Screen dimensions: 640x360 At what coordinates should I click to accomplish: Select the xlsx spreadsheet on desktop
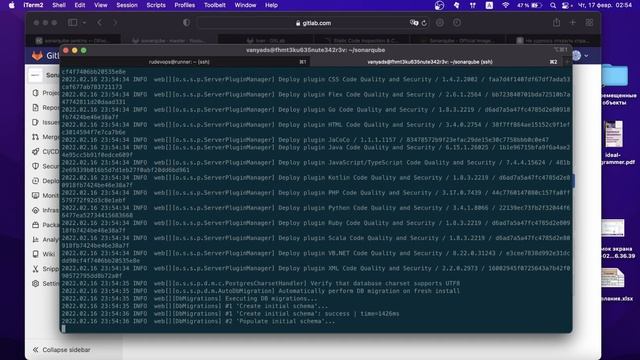tap(613, 278)
